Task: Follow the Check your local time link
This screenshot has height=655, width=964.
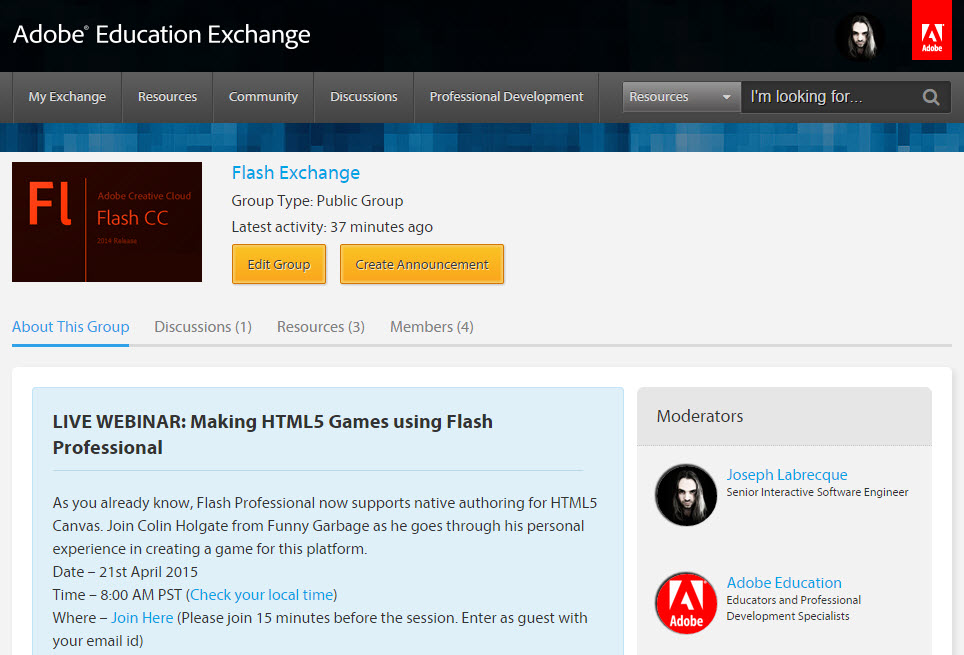Action: click(262, 595)
